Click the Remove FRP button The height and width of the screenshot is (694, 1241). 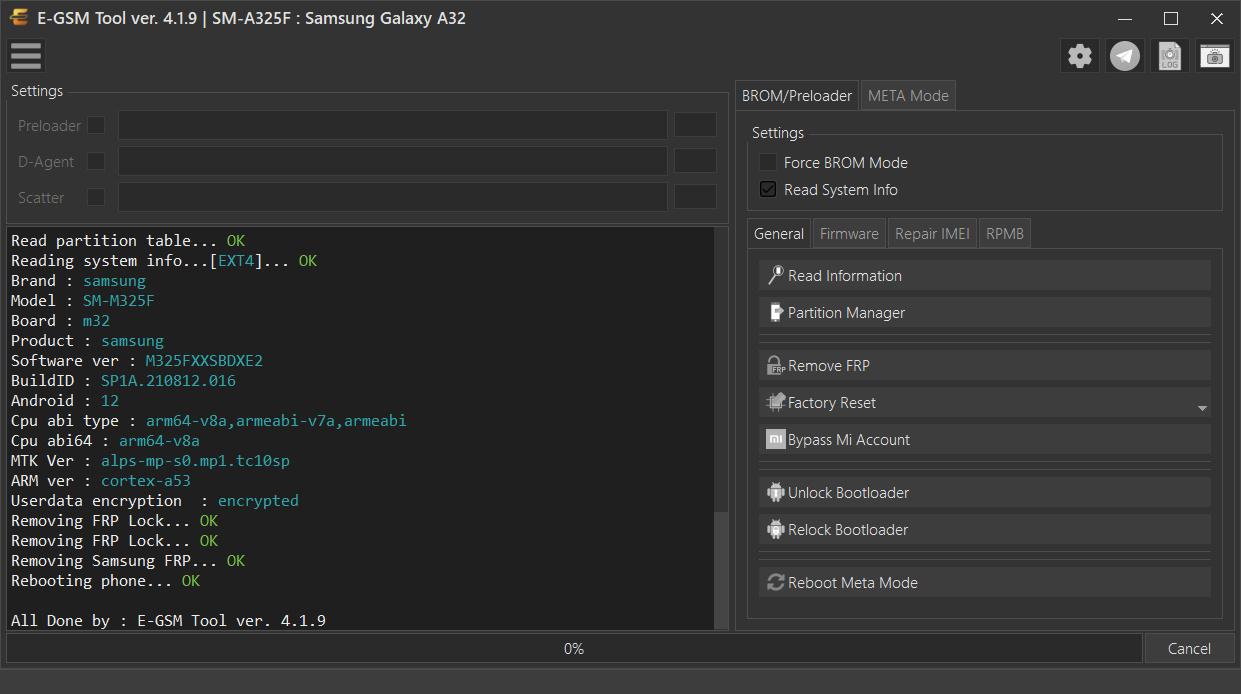click(985, 365)
